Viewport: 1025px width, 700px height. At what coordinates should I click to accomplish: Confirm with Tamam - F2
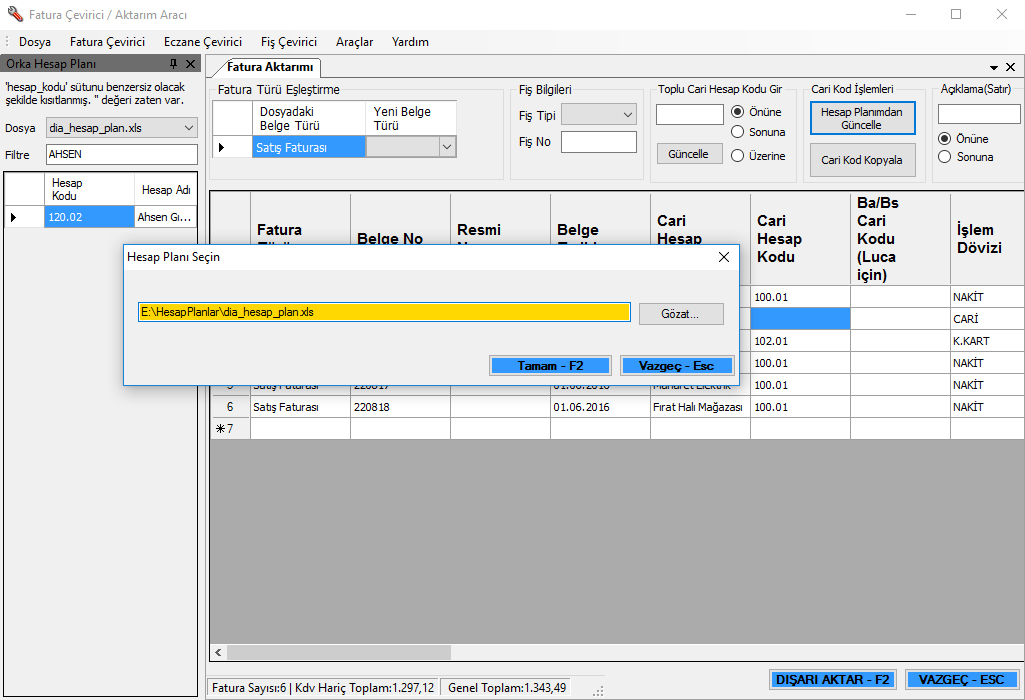(550, 366)
